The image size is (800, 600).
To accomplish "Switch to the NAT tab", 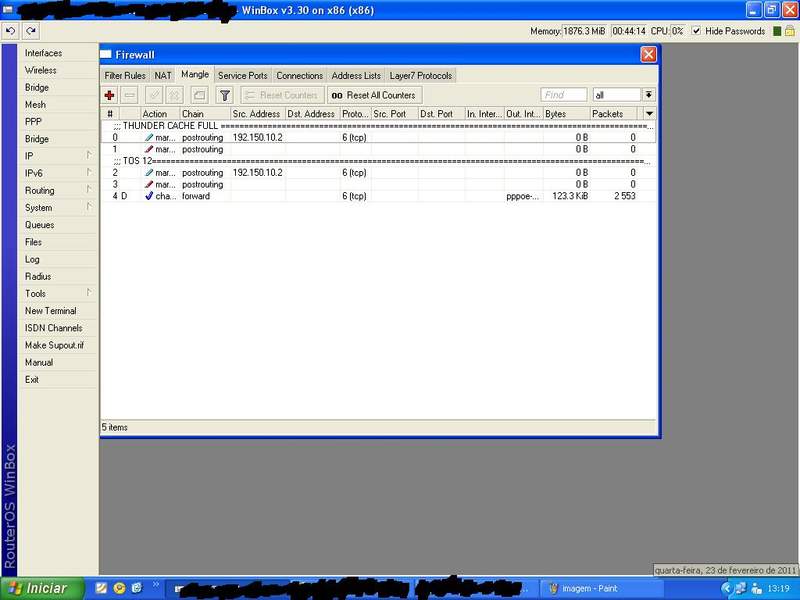I will pyautogui.click(x=163, y=76).
